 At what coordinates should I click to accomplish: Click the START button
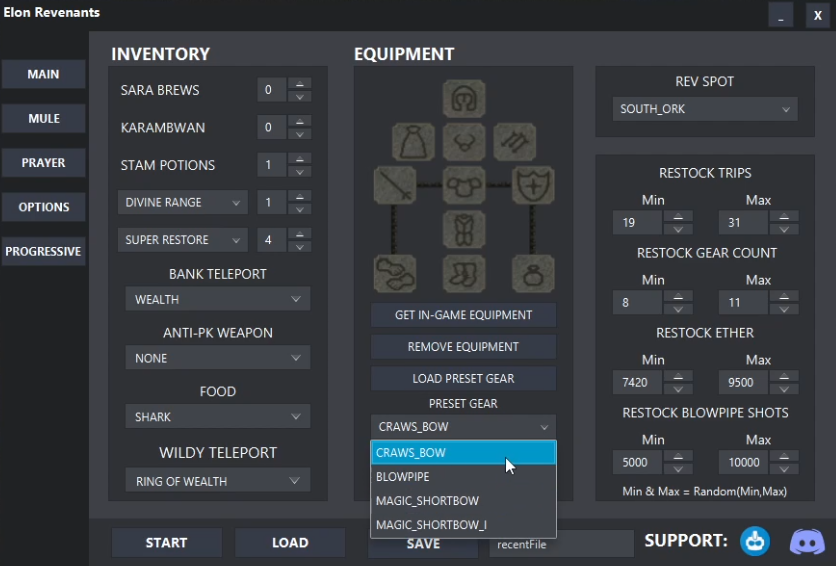click(166, 543)
